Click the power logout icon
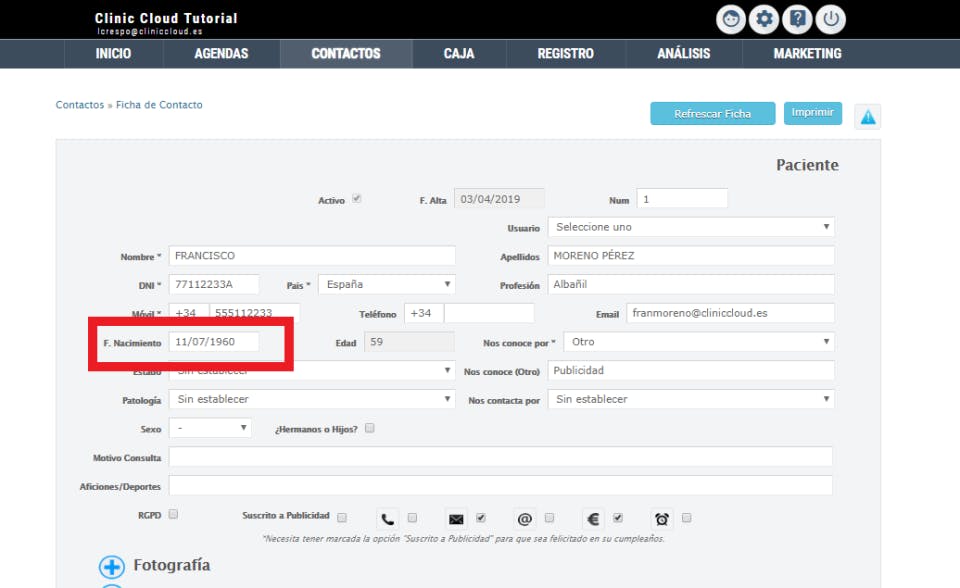The image size is (960, 588). (x=831, y=19)
